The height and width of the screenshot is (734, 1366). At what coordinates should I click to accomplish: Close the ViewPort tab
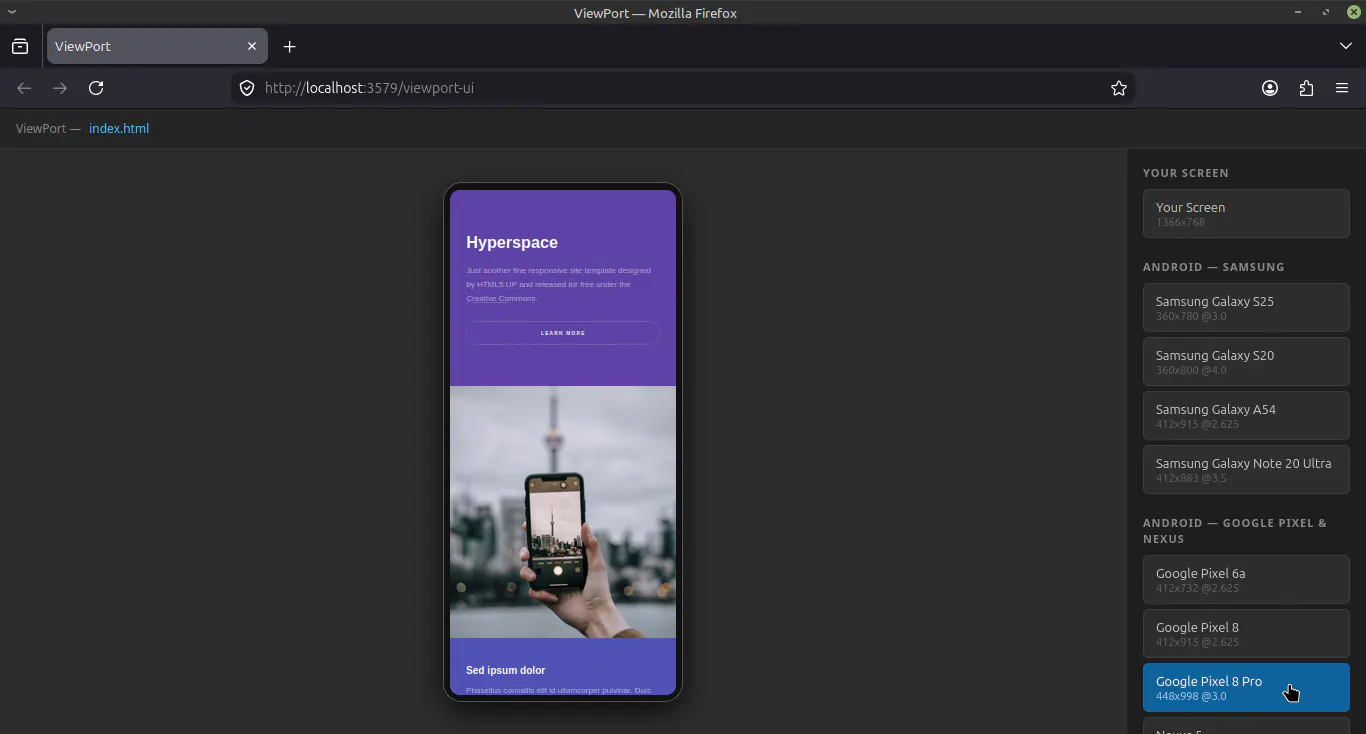tap(252, 46)
